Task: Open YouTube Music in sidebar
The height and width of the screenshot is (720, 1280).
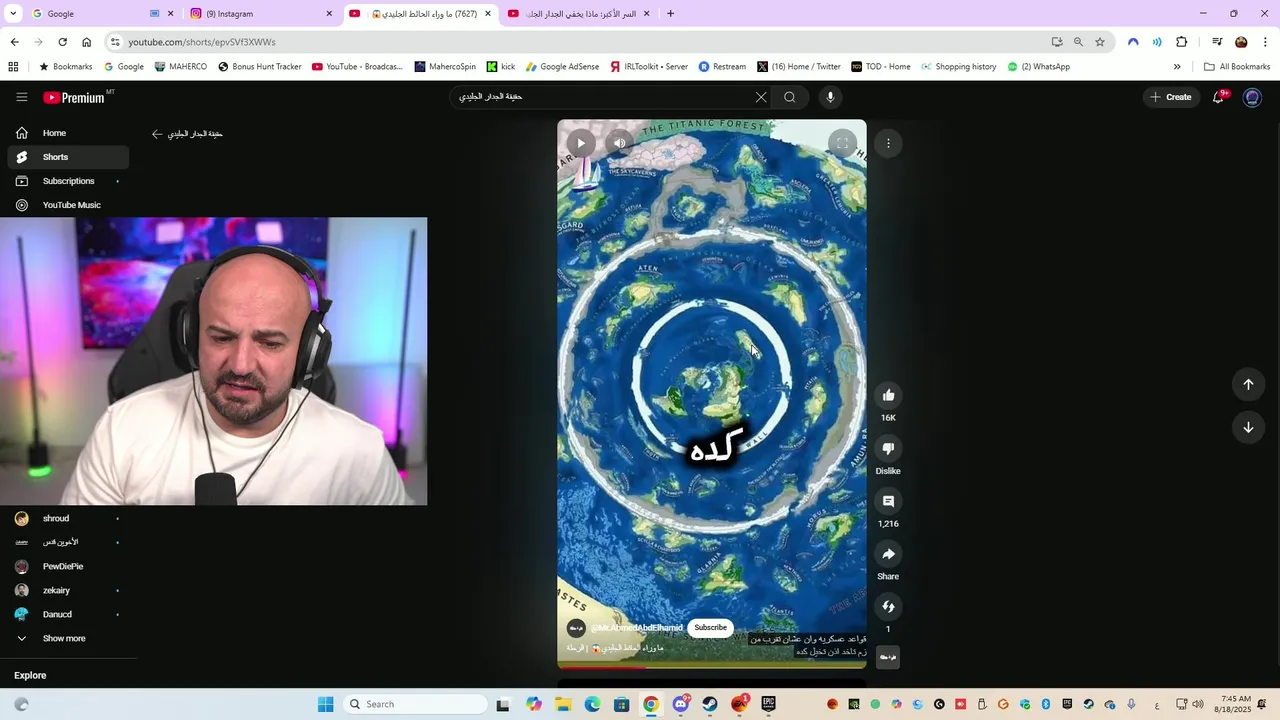Action: (66, 205)
